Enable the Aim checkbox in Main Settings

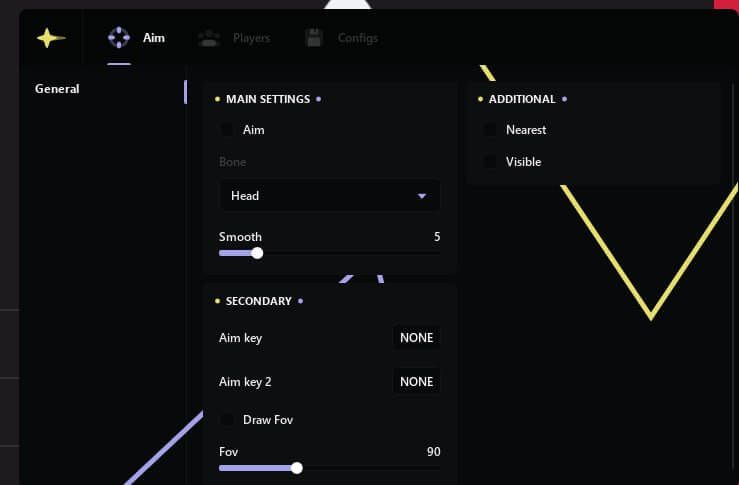tap(227, 130)
